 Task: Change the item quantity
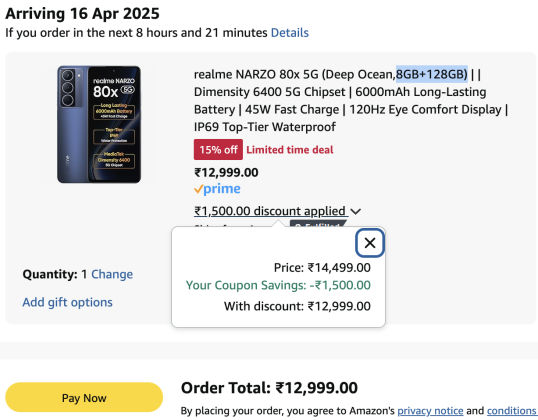(112, 274)
